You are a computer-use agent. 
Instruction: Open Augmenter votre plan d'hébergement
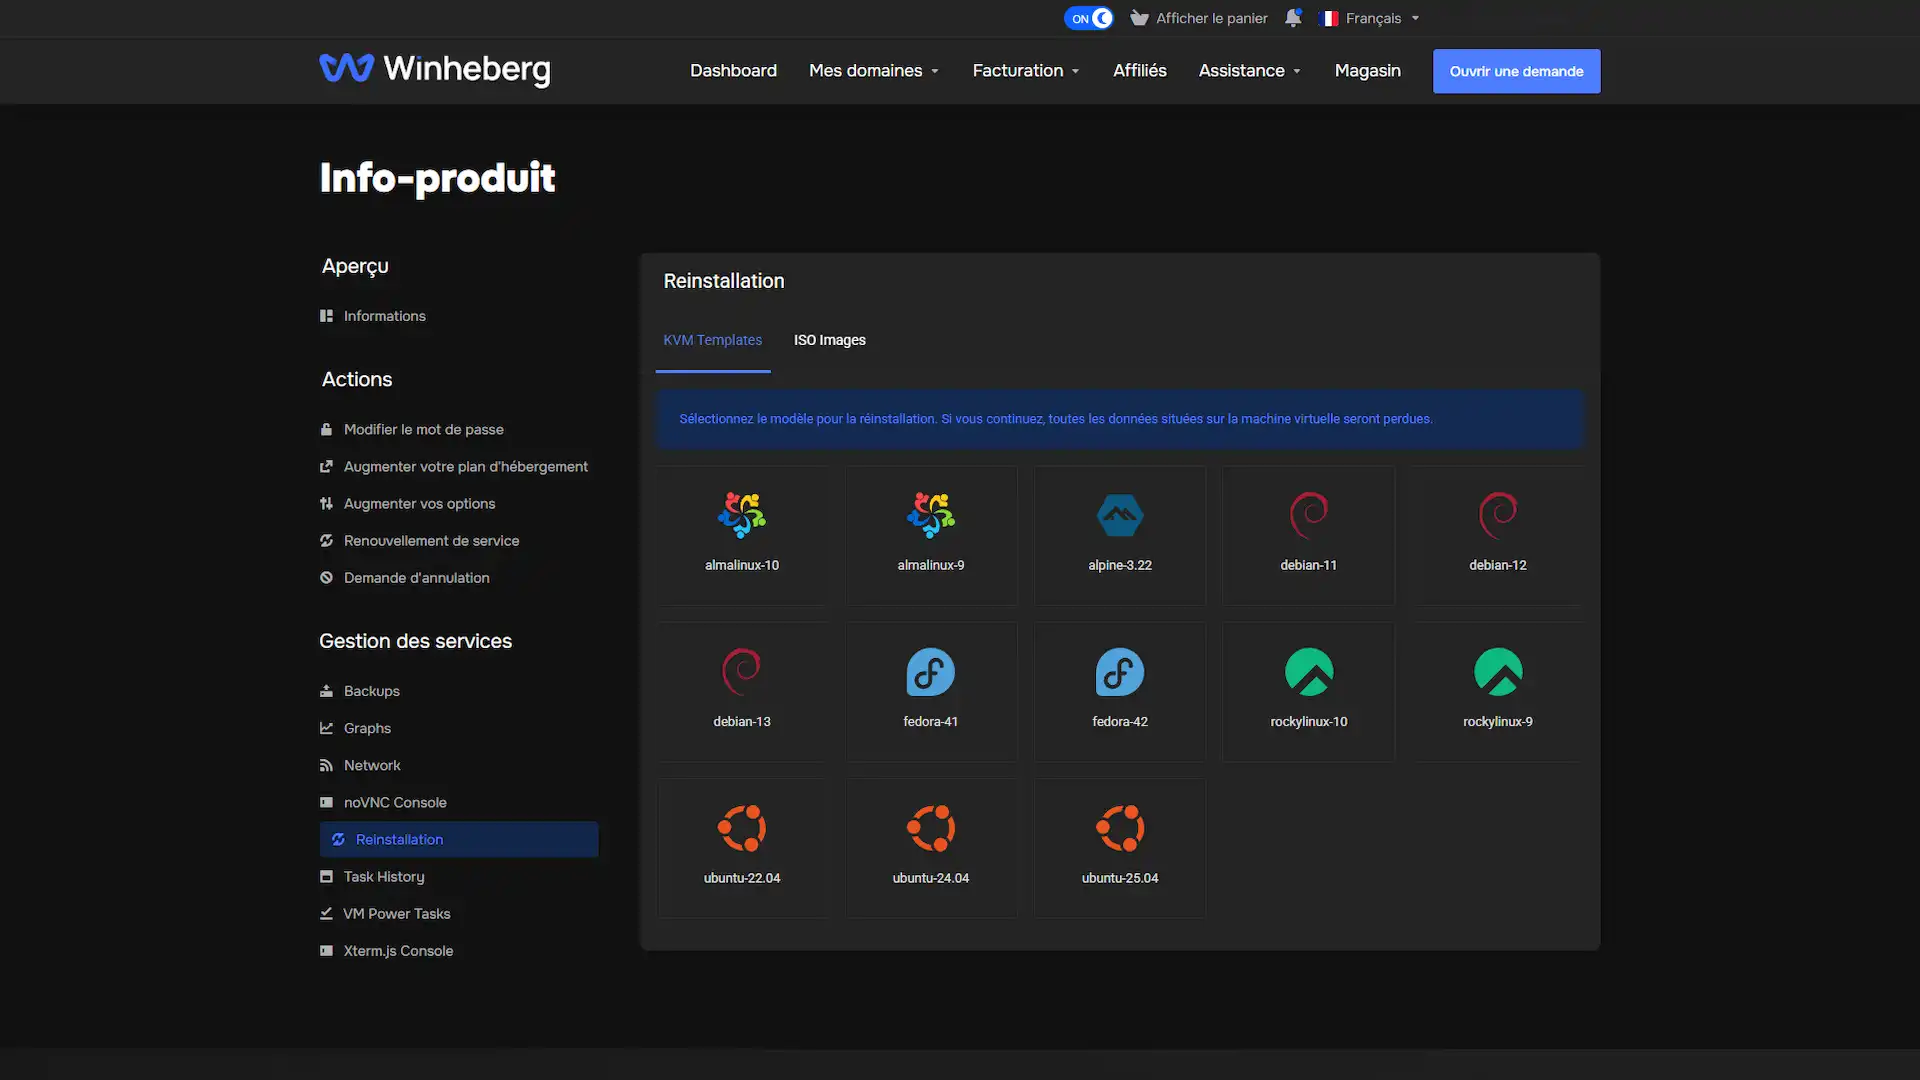[466, 467]
